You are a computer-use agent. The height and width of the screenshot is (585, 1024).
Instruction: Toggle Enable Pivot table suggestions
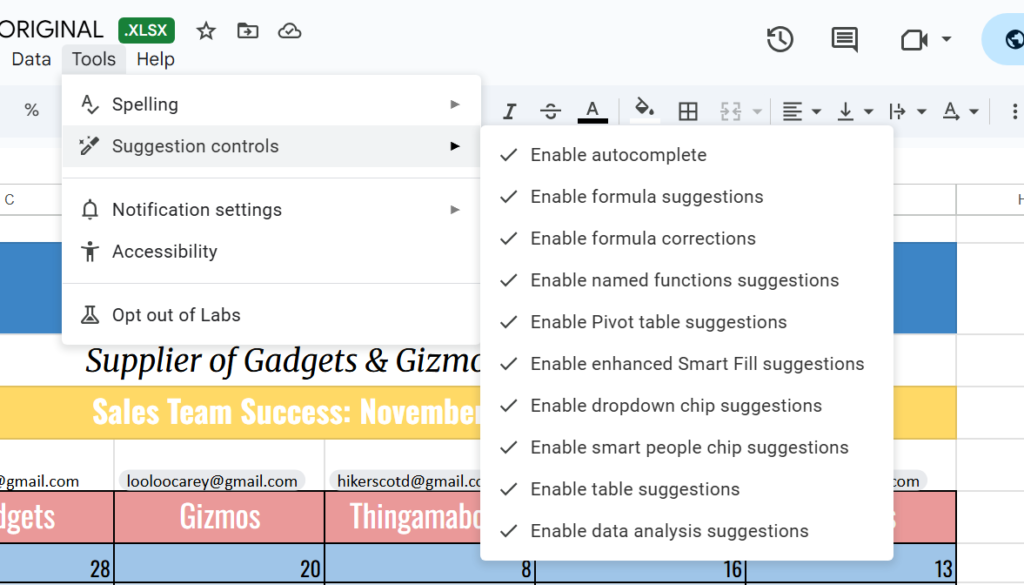(x=658, y=322)
